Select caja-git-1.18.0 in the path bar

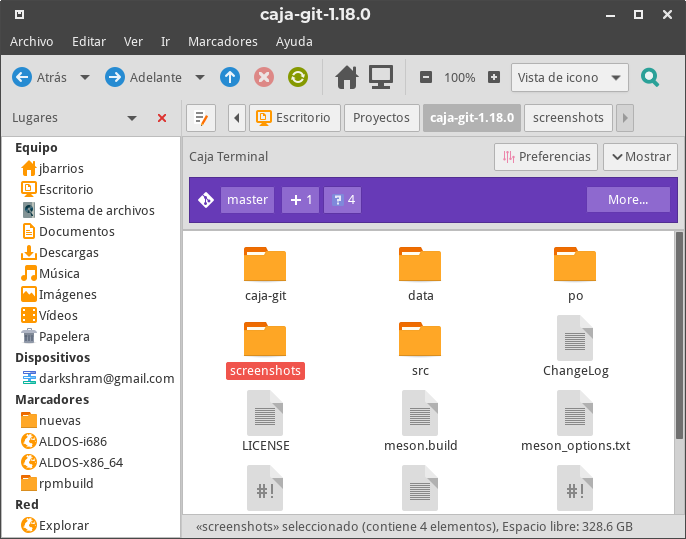472,118
